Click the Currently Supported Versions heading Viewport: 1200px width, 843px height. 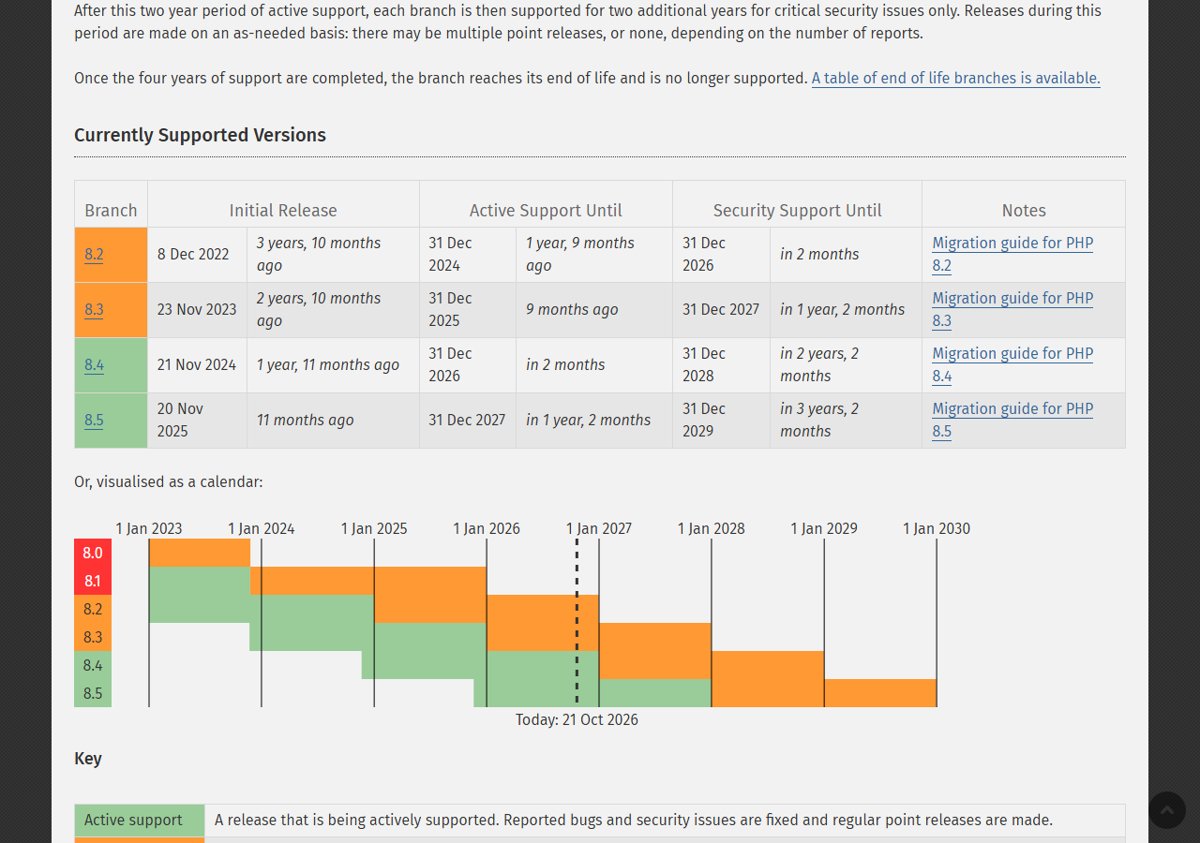pos(200,135)
